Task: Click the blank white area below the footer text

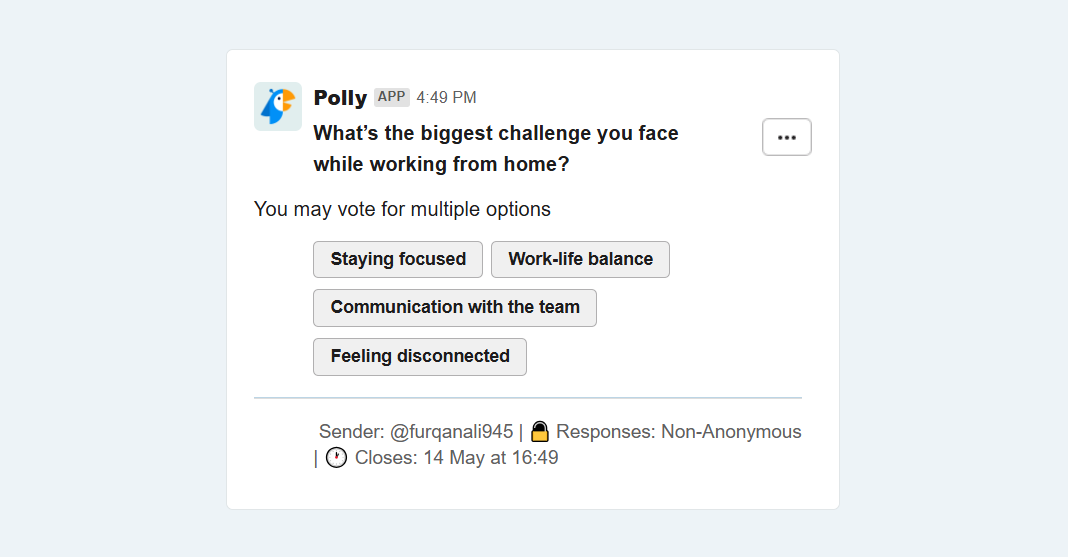Action: pos(533,490)
